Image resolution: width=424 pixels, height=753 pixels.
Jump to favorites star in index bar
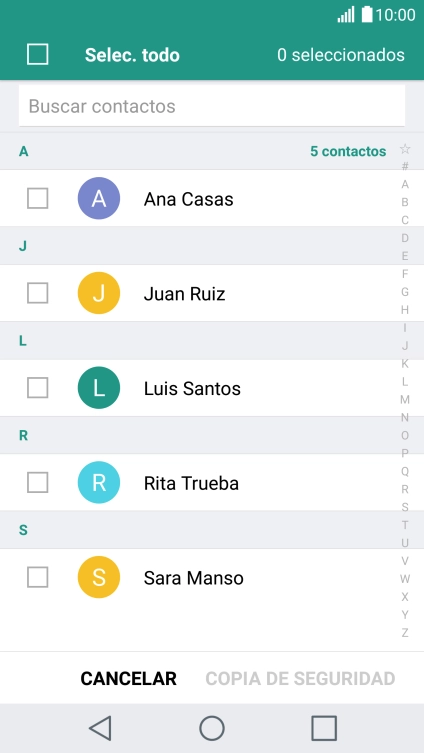coord(405,149)
